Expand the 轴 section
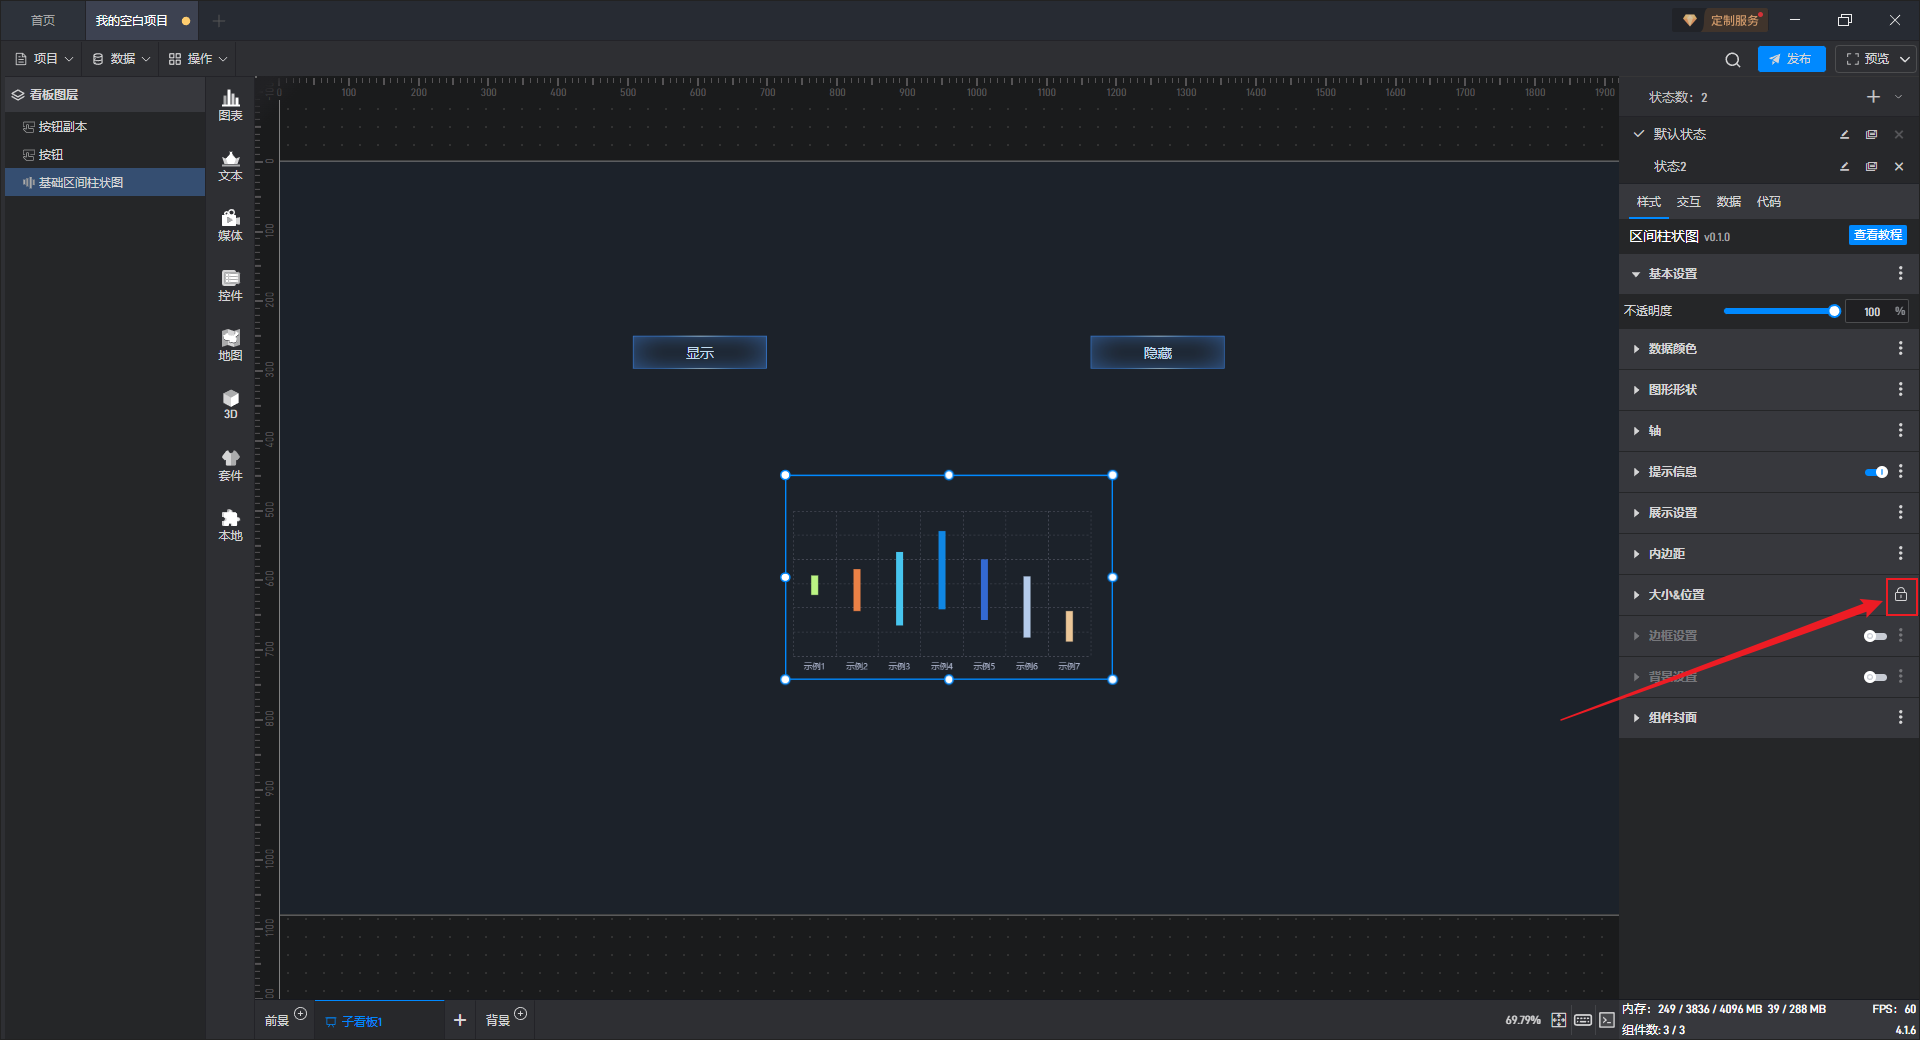The image size is (1920, 1040). pyautogui.click(x=1636, y=431)
